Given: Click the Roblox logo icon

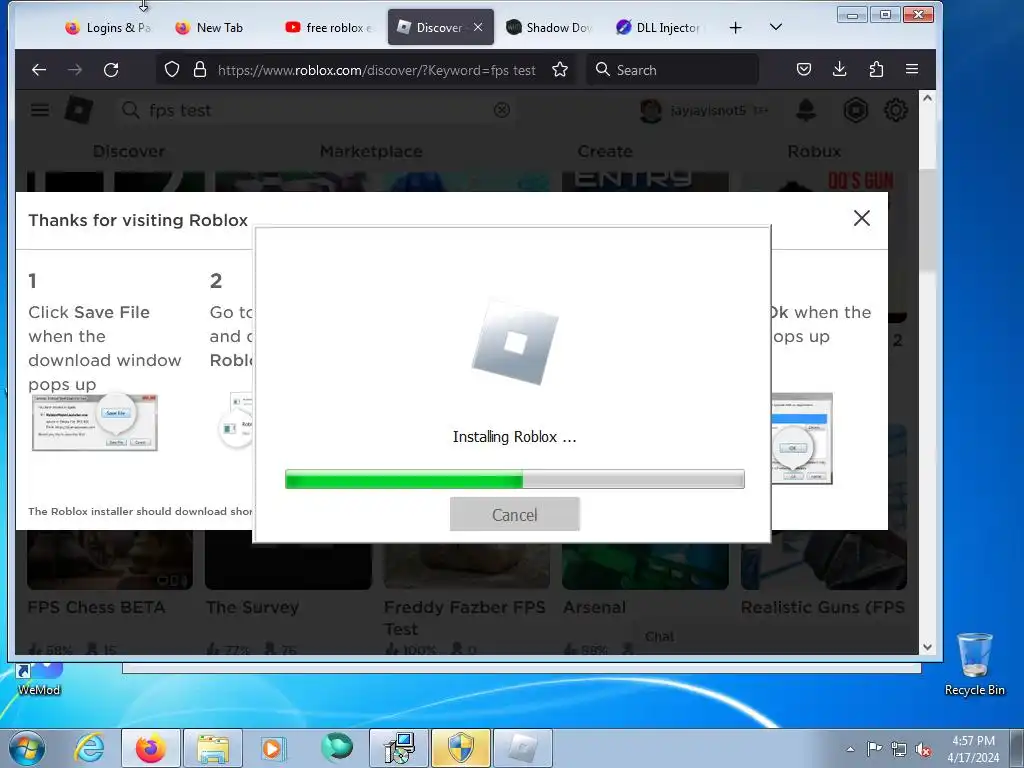Looking at the screenshot, I should pyautogui.click(x=78, y=110).
